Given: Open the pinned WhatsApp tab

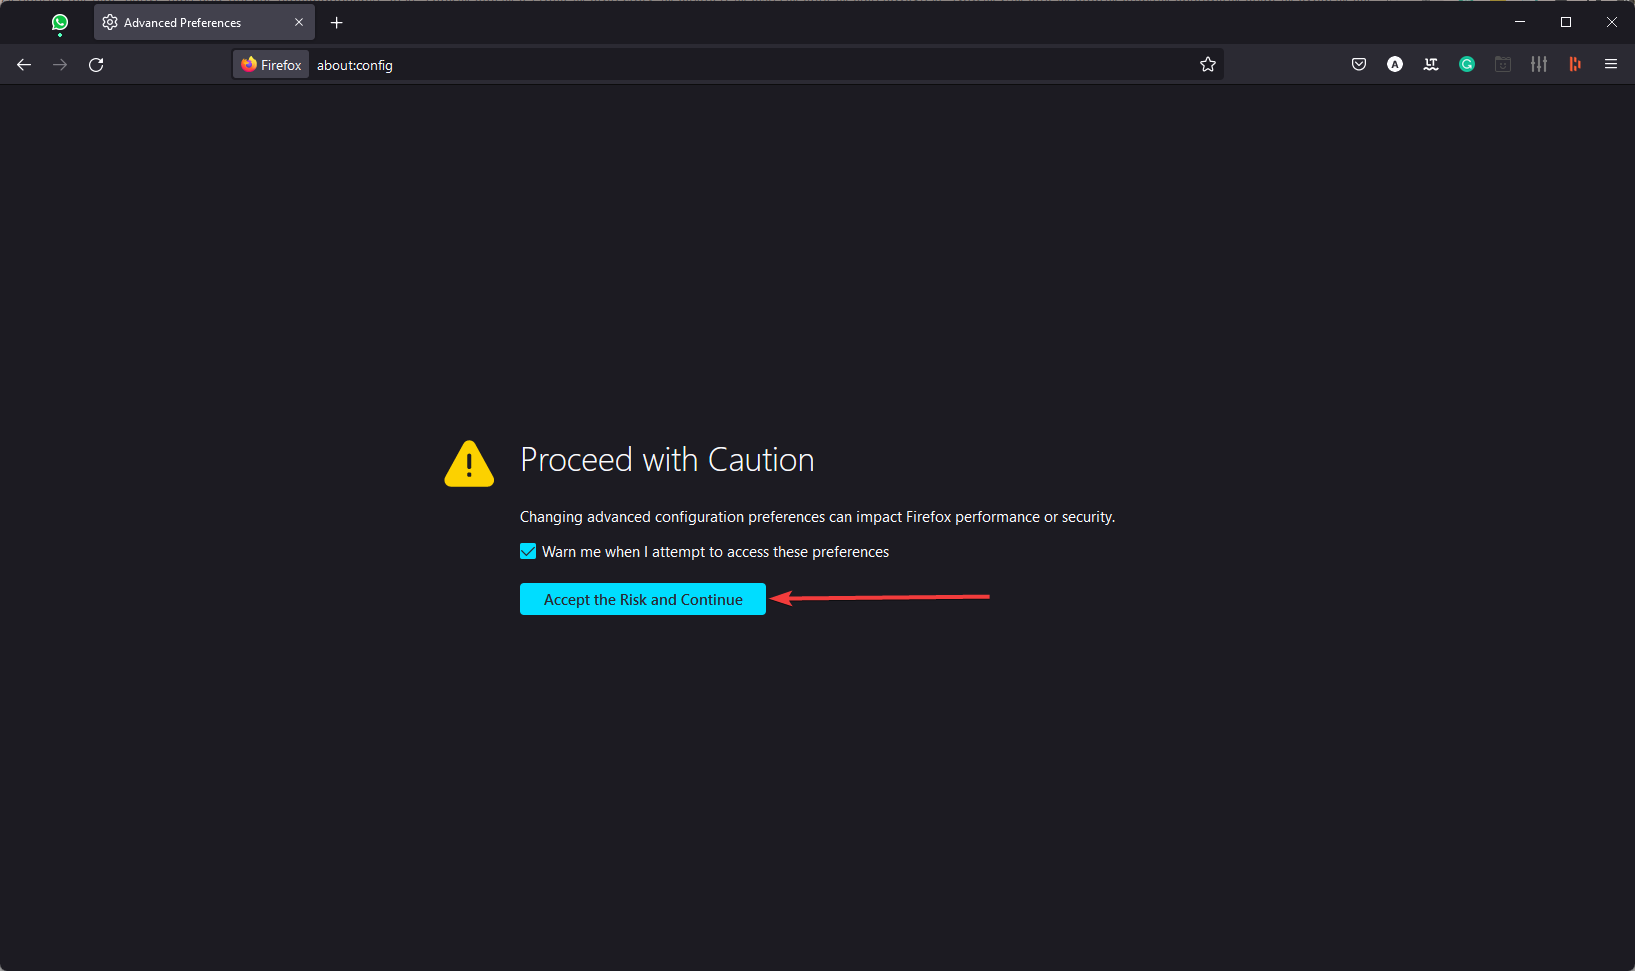Looking at the screenshot, I should (60, 22).
